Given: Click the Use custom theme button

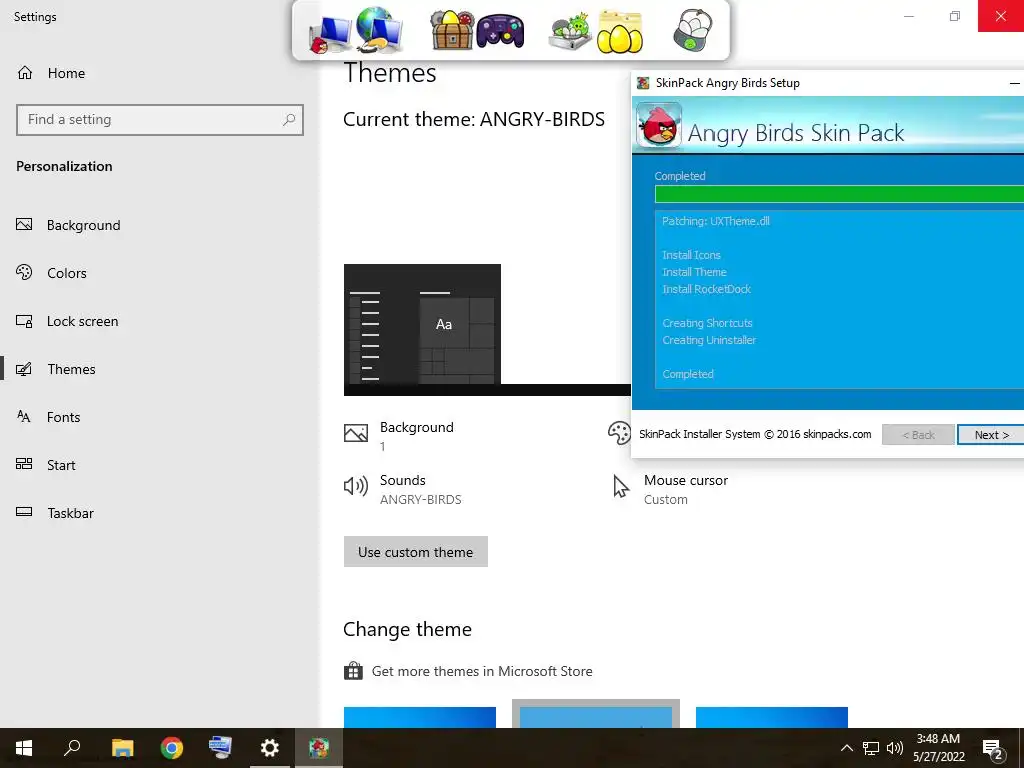Looking at the screenshot, I should (415, 552).
